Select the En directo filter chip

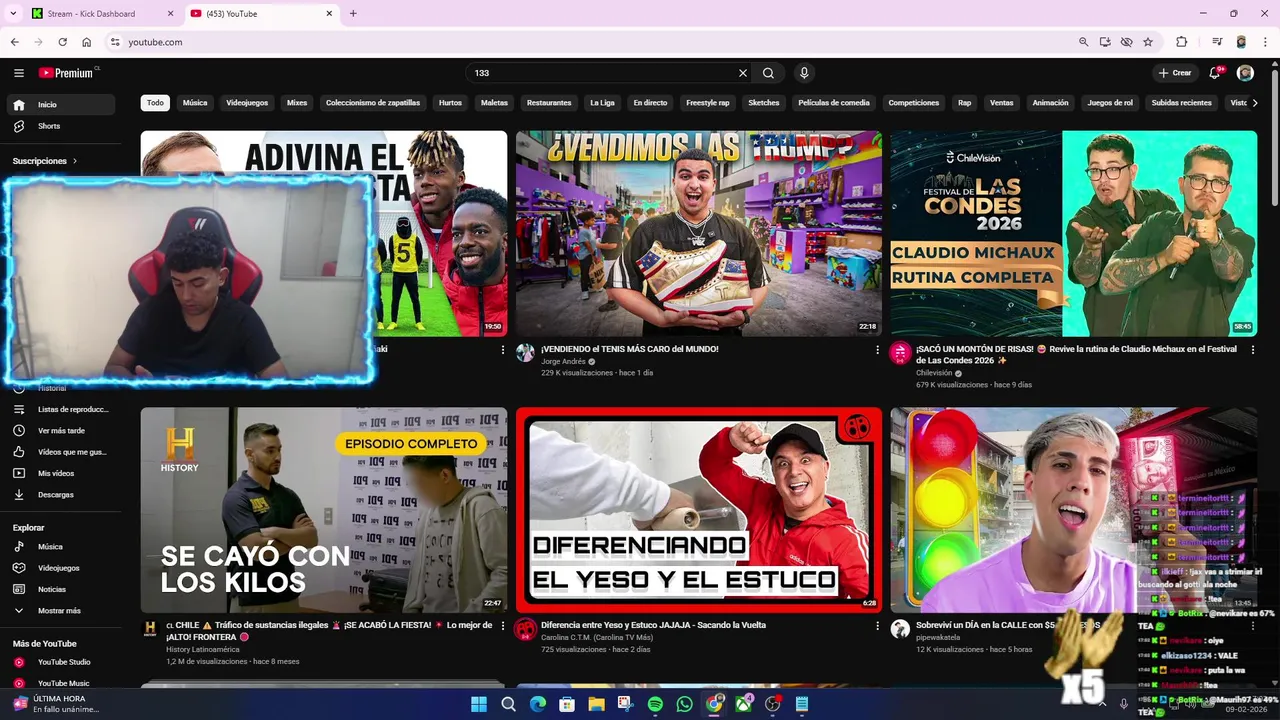click(650, 103)
